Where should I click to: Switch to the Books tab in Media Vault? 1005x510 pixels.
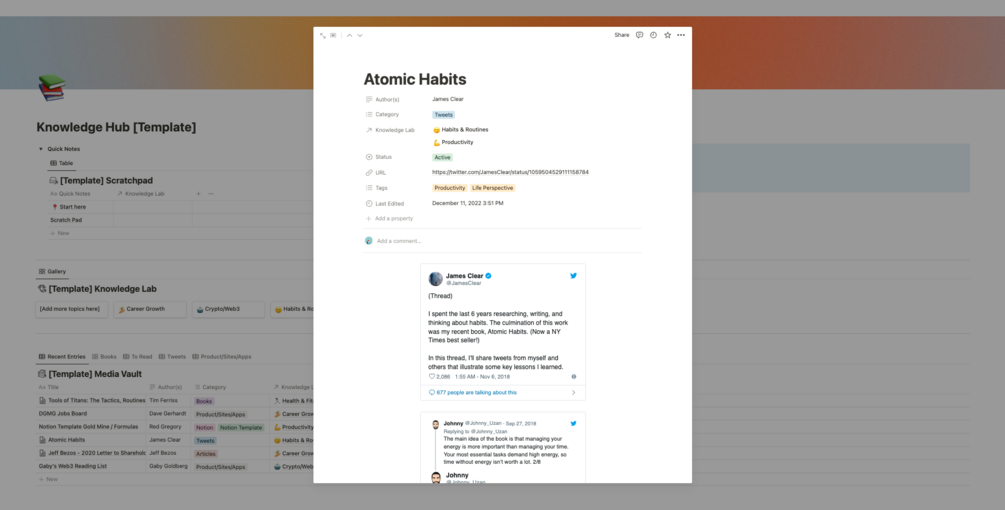coord(104,357)
